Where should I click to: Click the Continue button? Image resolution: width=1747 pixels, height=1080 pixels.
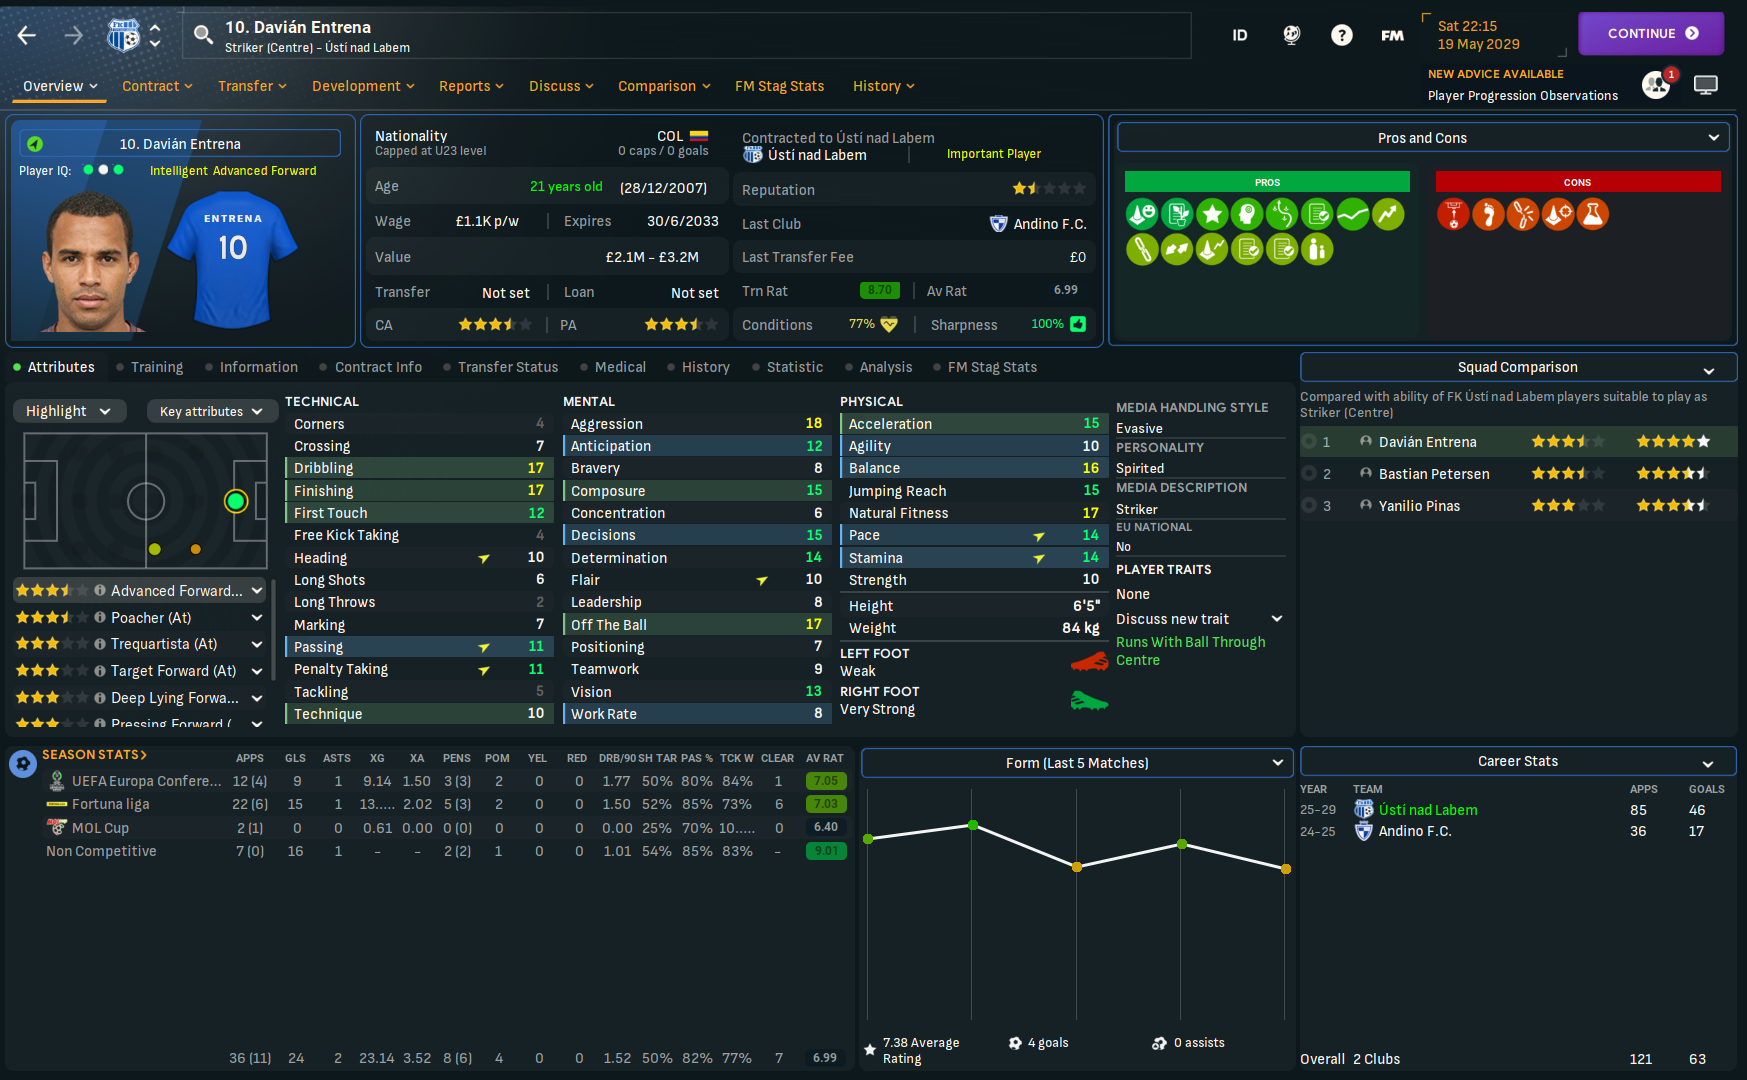pos(1651,33)
